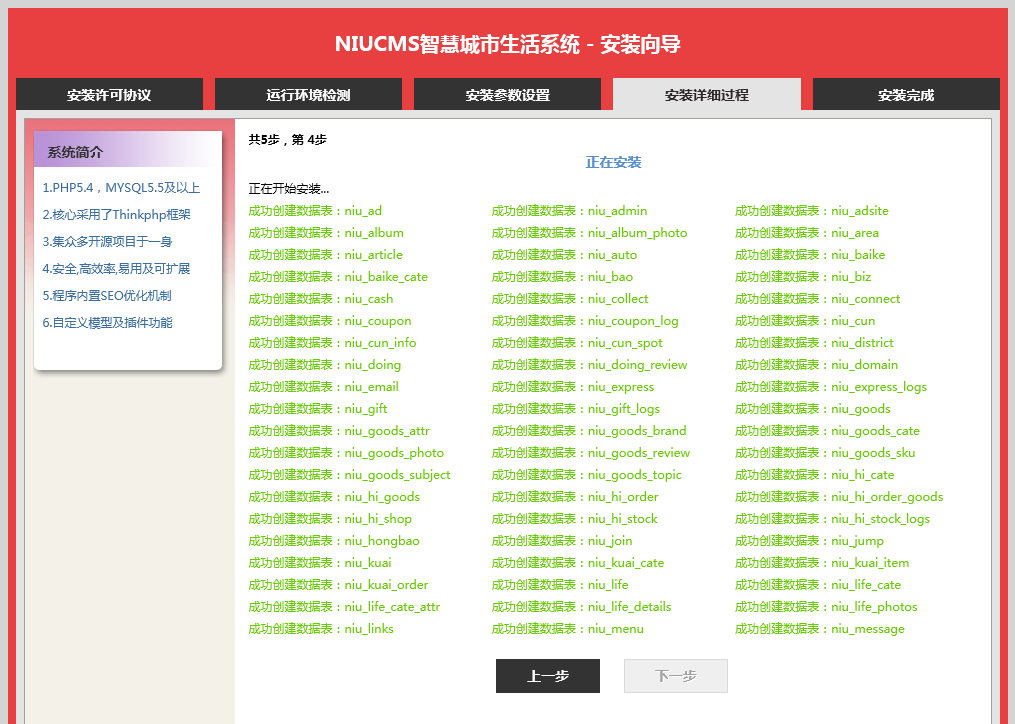Click log entry niu_admin
Screen dimensions: 1015x724
click(569, 210)
